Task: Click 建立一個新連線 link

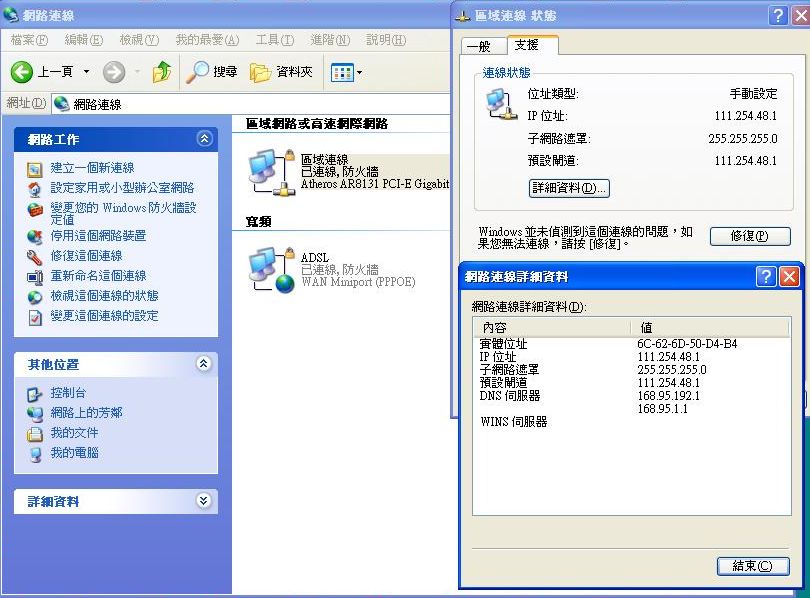Action: click(x=92, y=168)
